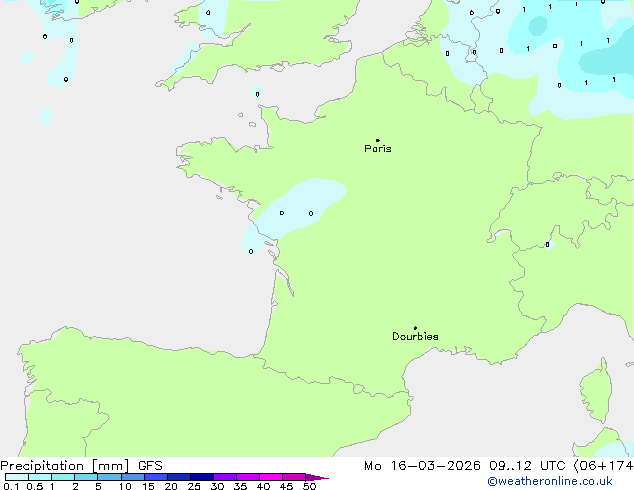Click the date "Mo 16-03-2026"
Viewport: 634px width, 490px height.
tap(423, 466)
